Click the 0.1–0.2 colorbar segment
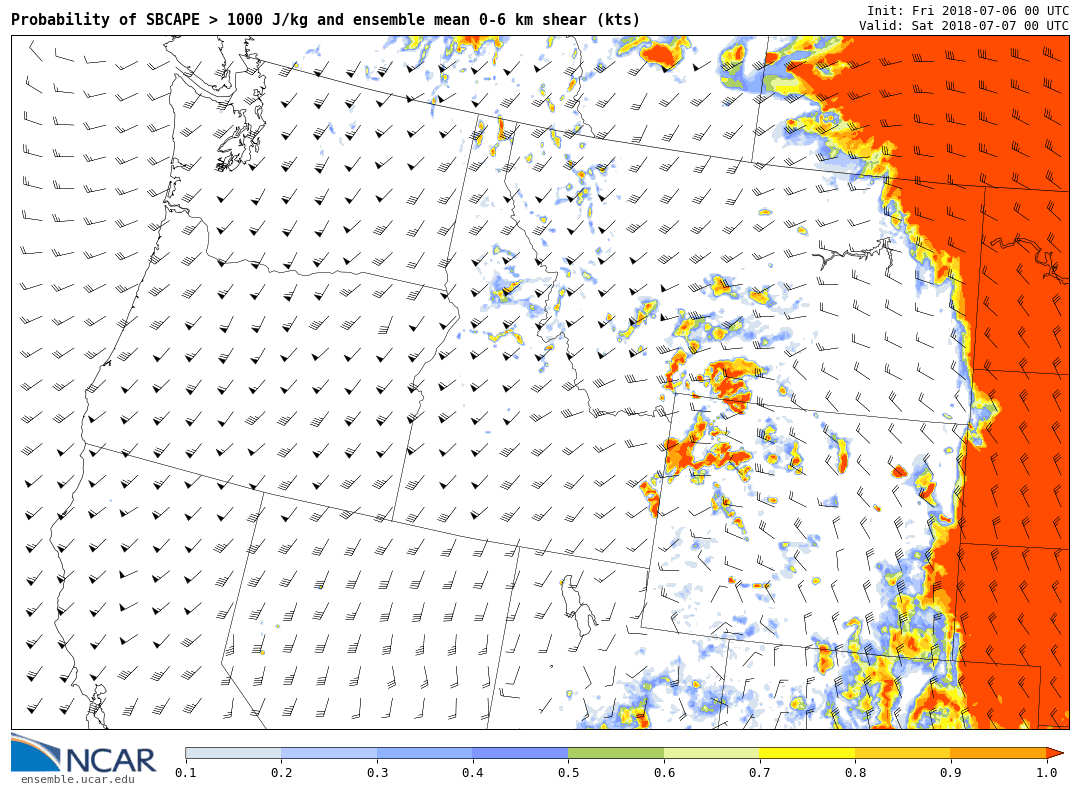This screenshot has height=792, width=1080. [x=233, y=753]
